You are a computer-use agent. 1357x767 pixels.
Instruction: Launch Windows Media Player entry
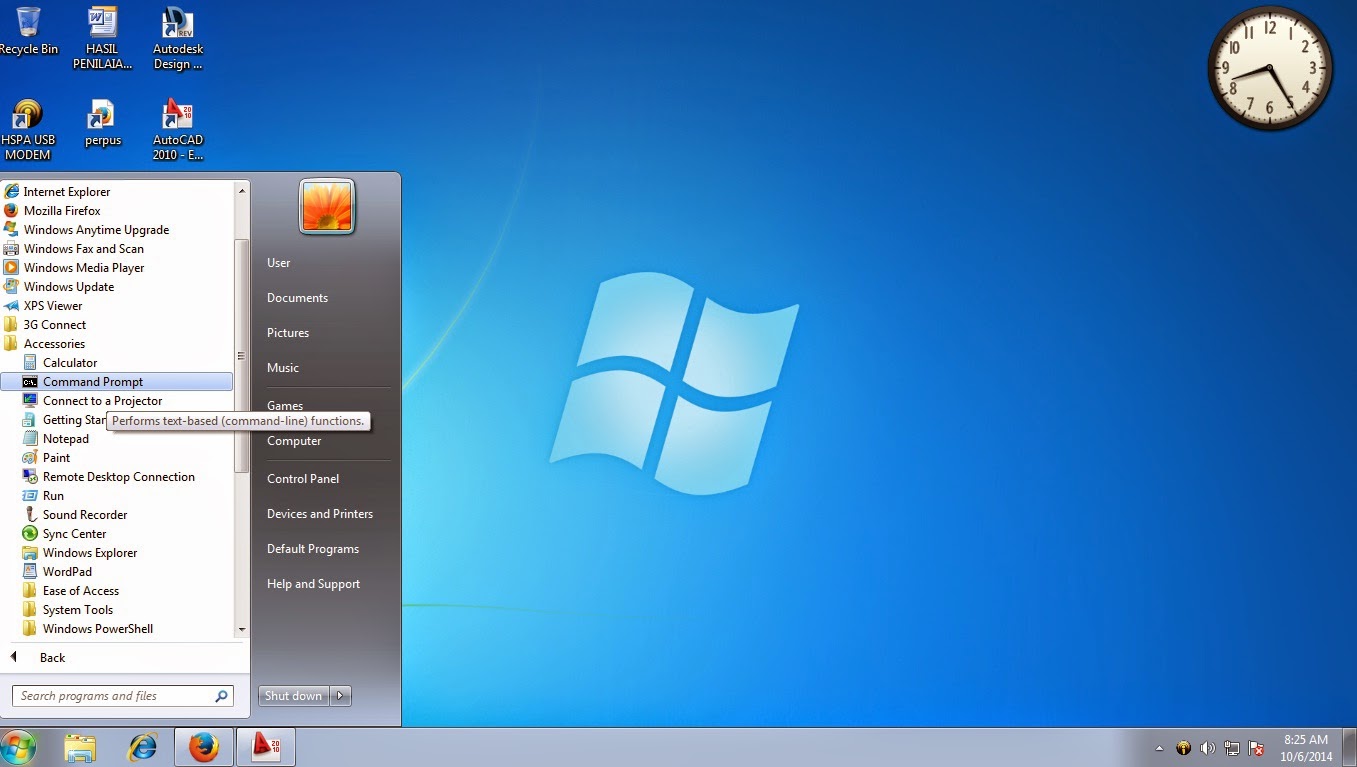(x=117, y=268)
